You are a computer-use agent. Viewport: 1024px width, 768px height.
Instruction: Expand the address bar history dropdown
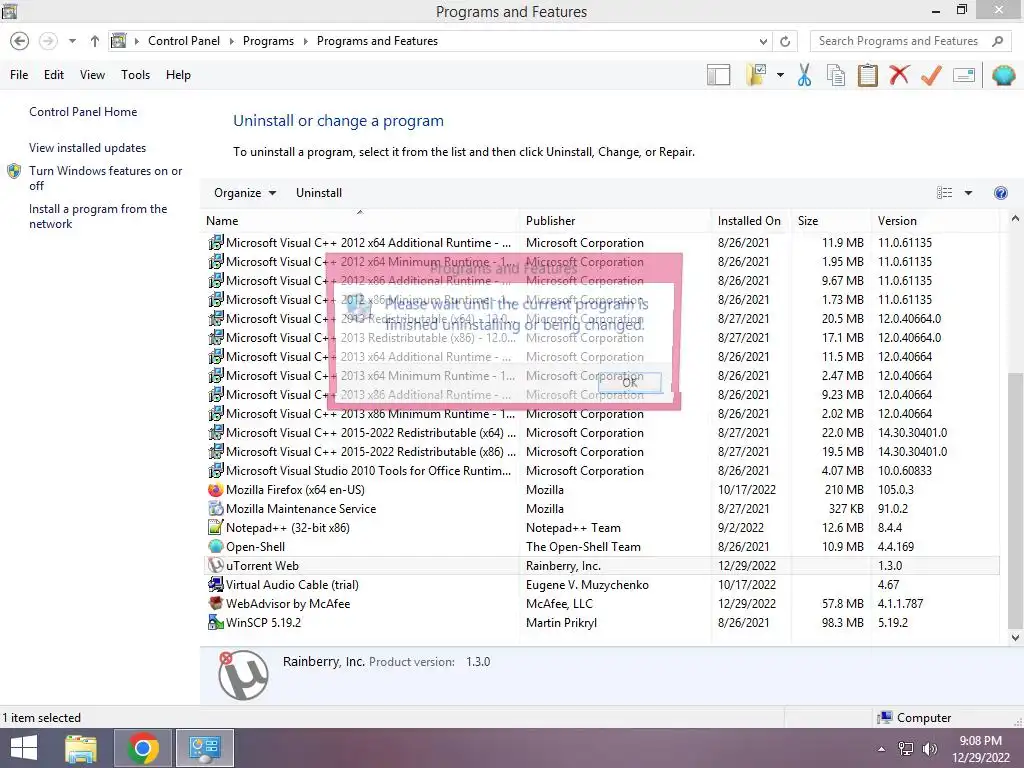click(763, 41)
